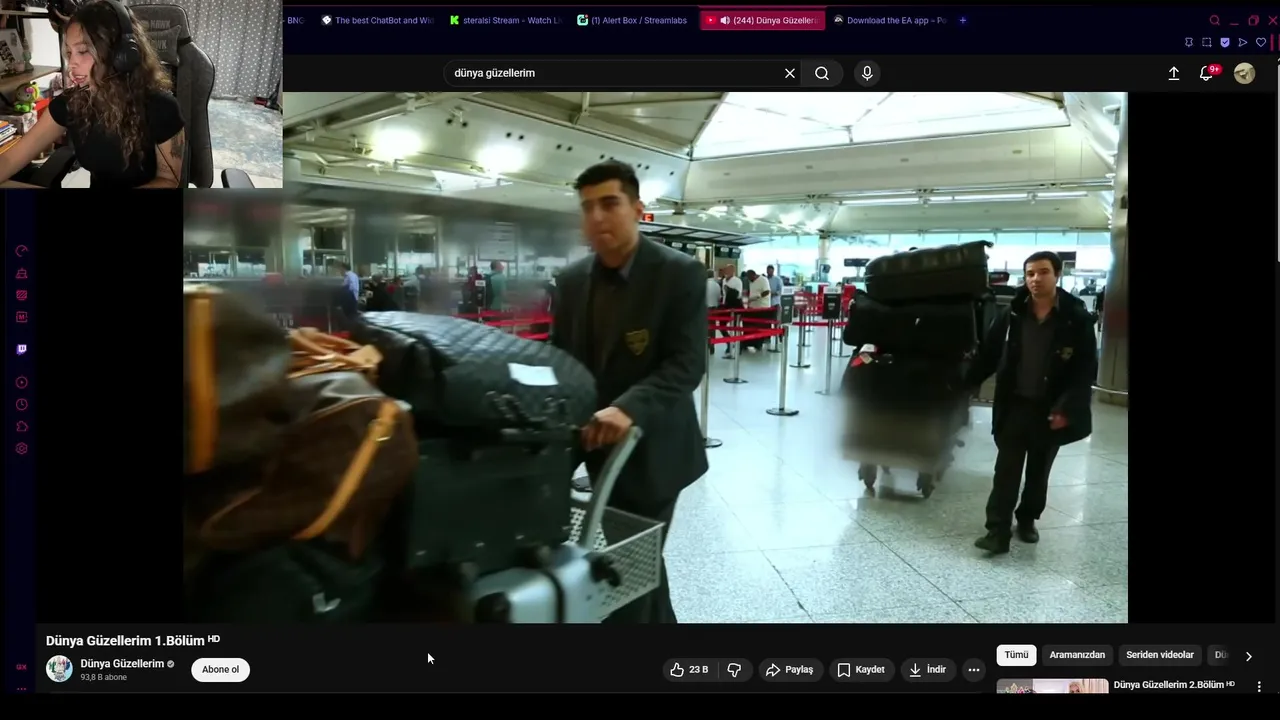Open the Dünya Güzellerim channel avatar

tap(59, 669)
